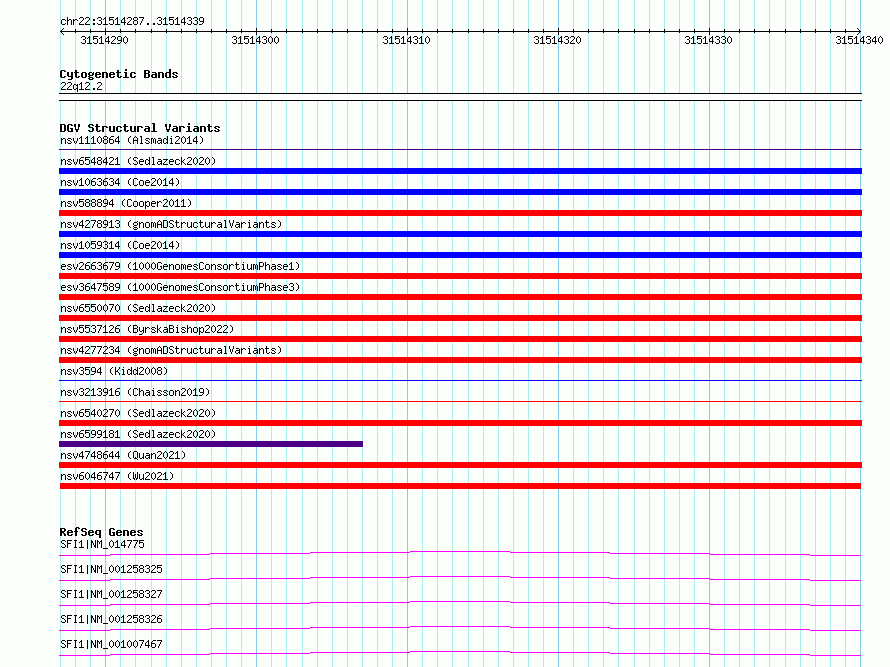The image size is (890, 667).
Task: Open variant nsv3594 (Kidd2008) label
Action: (x=114, y=371)
